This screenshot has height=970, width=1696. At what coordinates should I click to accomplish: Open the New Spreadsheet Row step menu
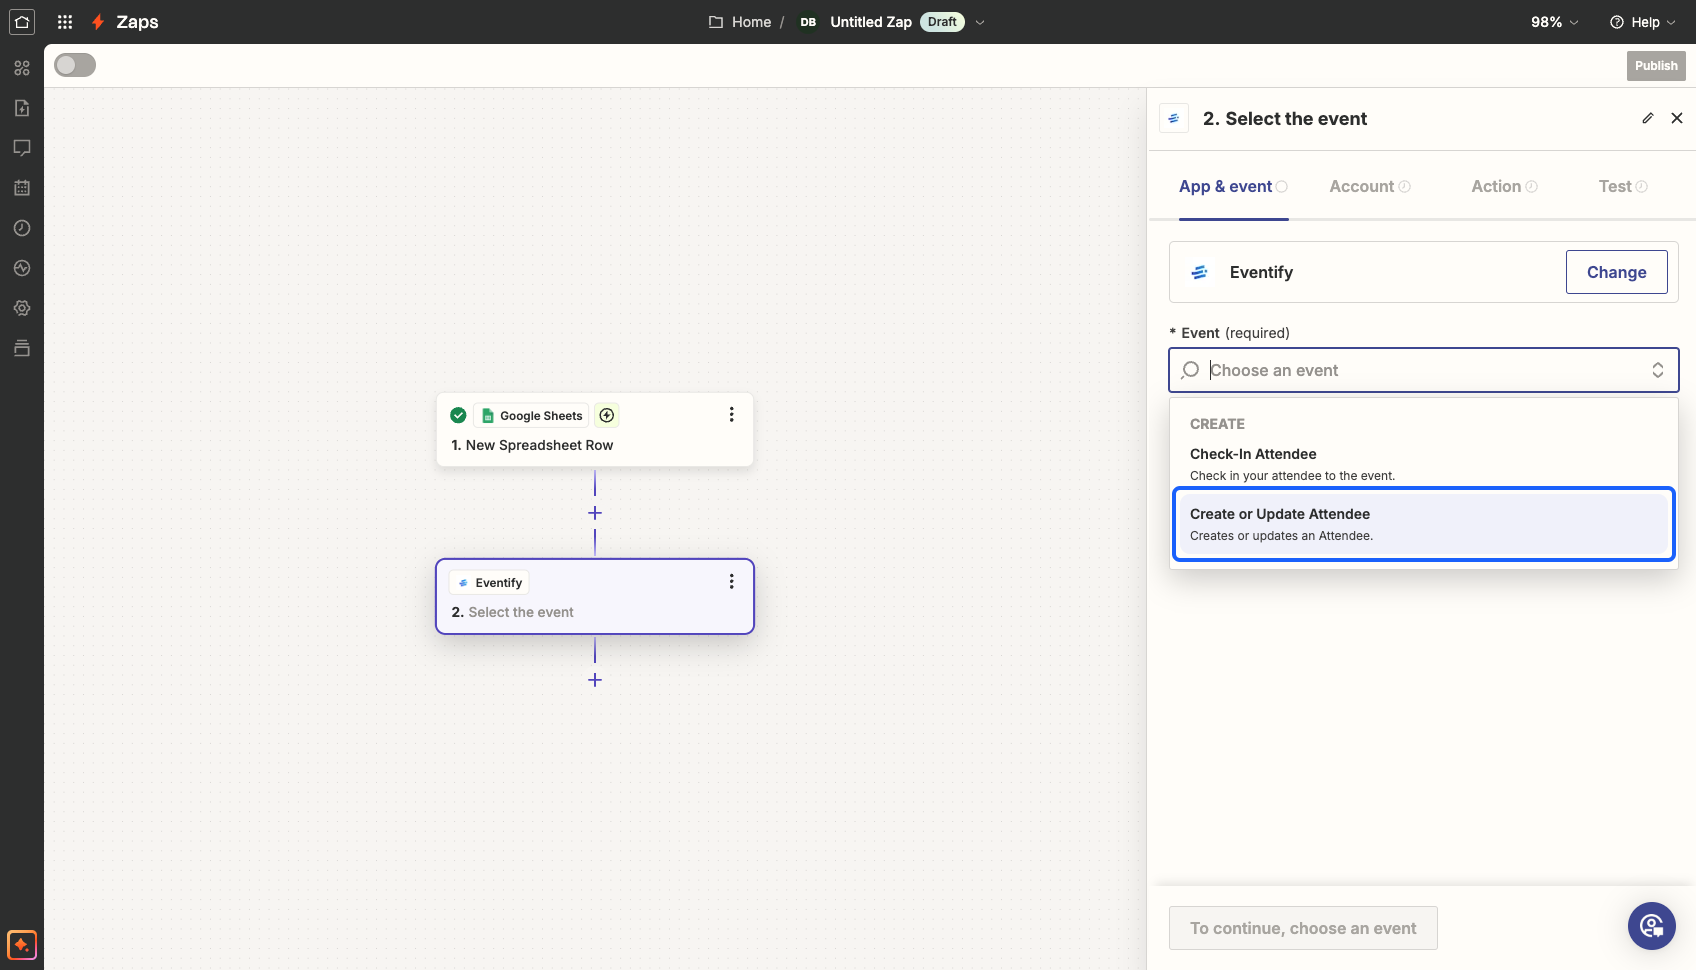732,414
